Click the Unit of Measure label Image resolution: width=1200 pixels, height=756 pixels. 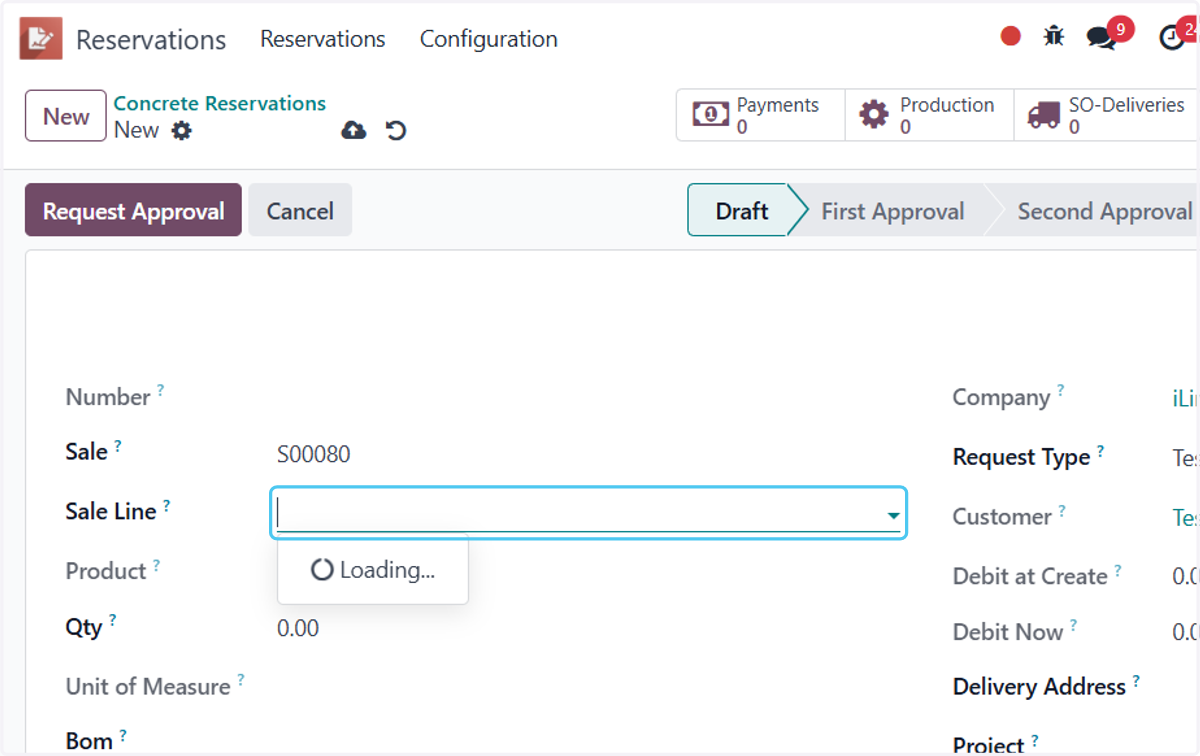point(148,687)
